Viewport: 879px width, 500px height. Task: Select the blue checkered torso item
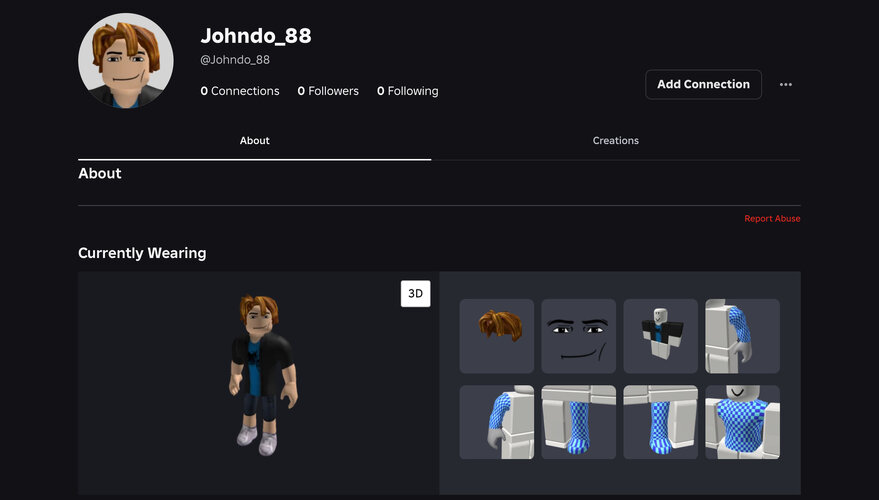click(x=742, y=422)
